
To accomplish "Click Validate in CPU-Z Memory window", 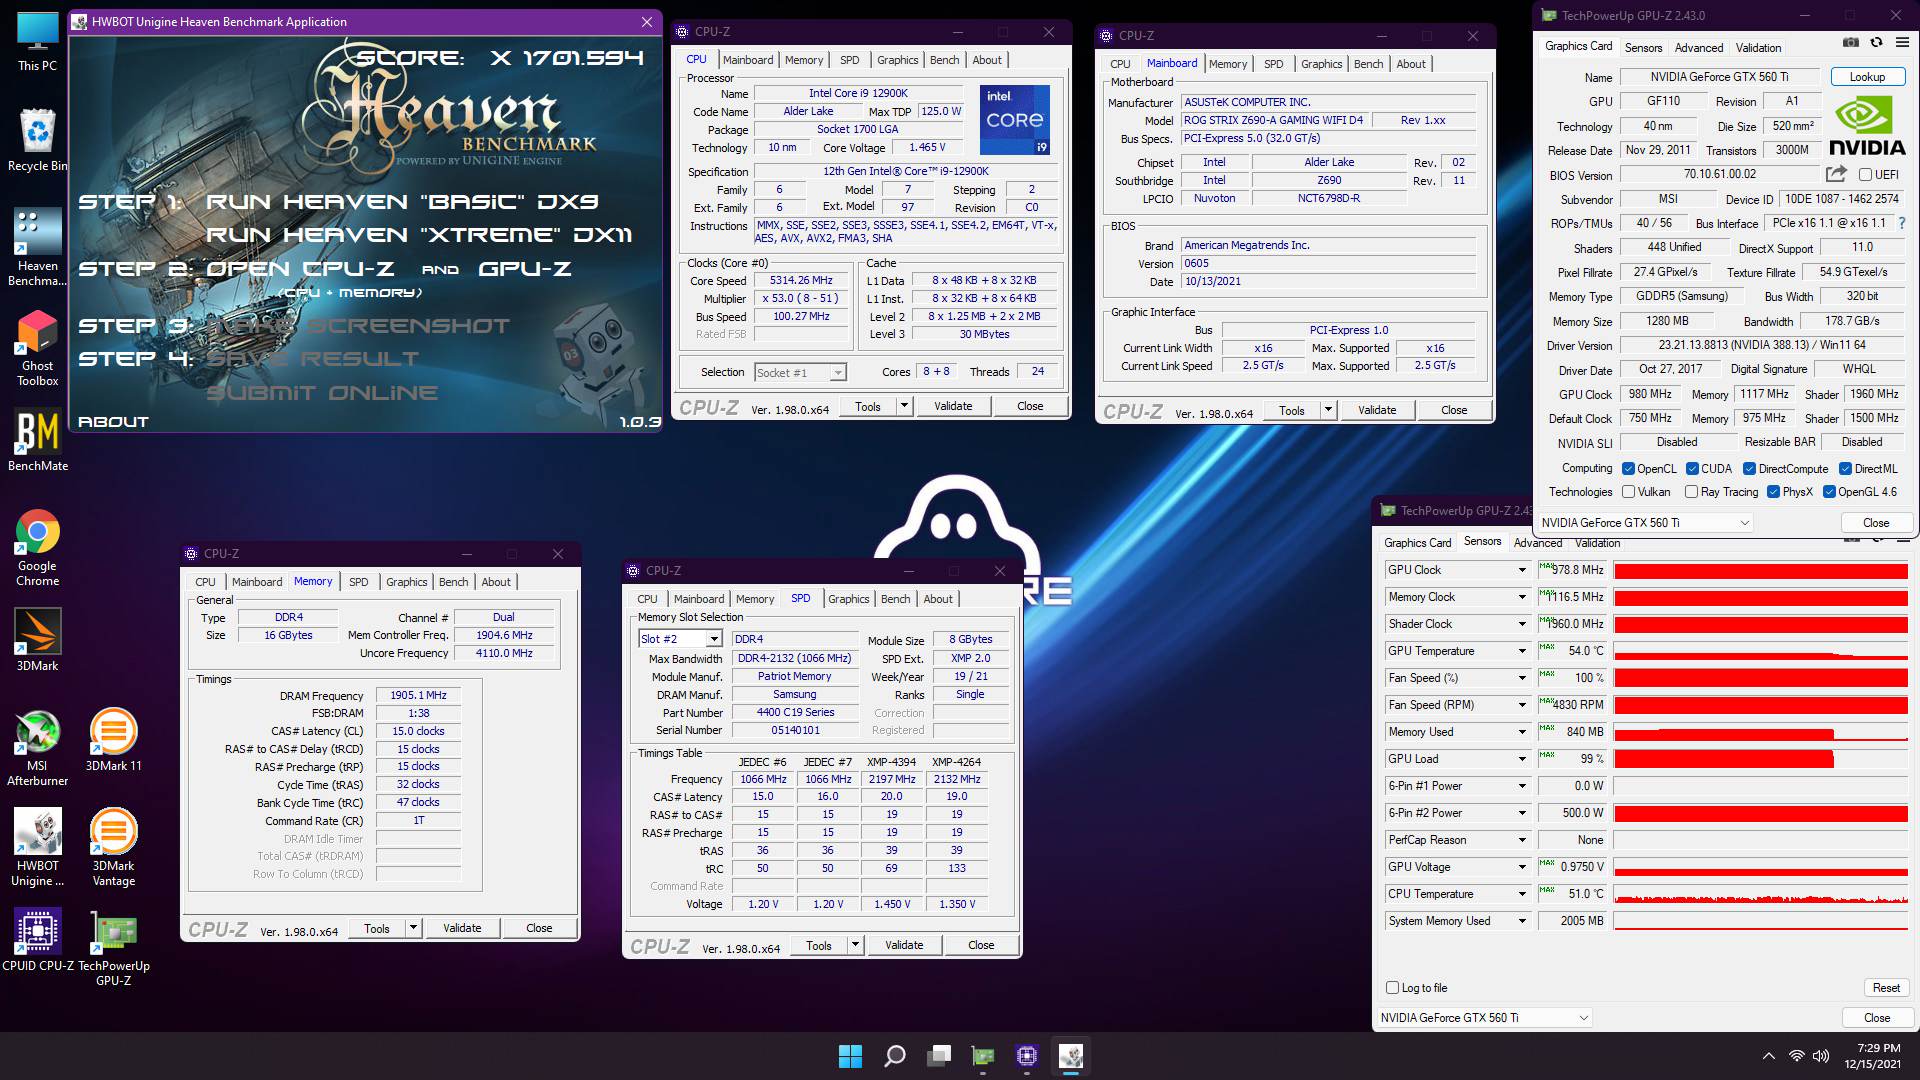I will (462, 928).
